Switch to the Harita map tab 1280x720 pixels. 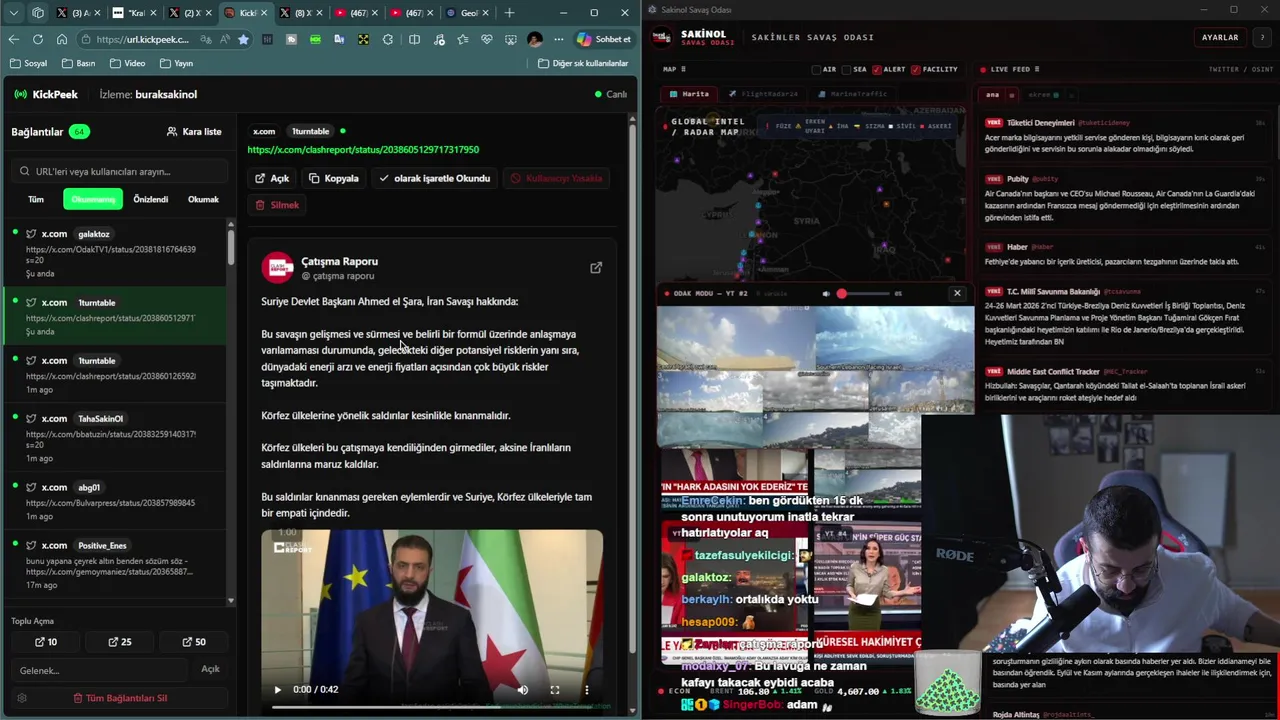(x=689, y=94)
